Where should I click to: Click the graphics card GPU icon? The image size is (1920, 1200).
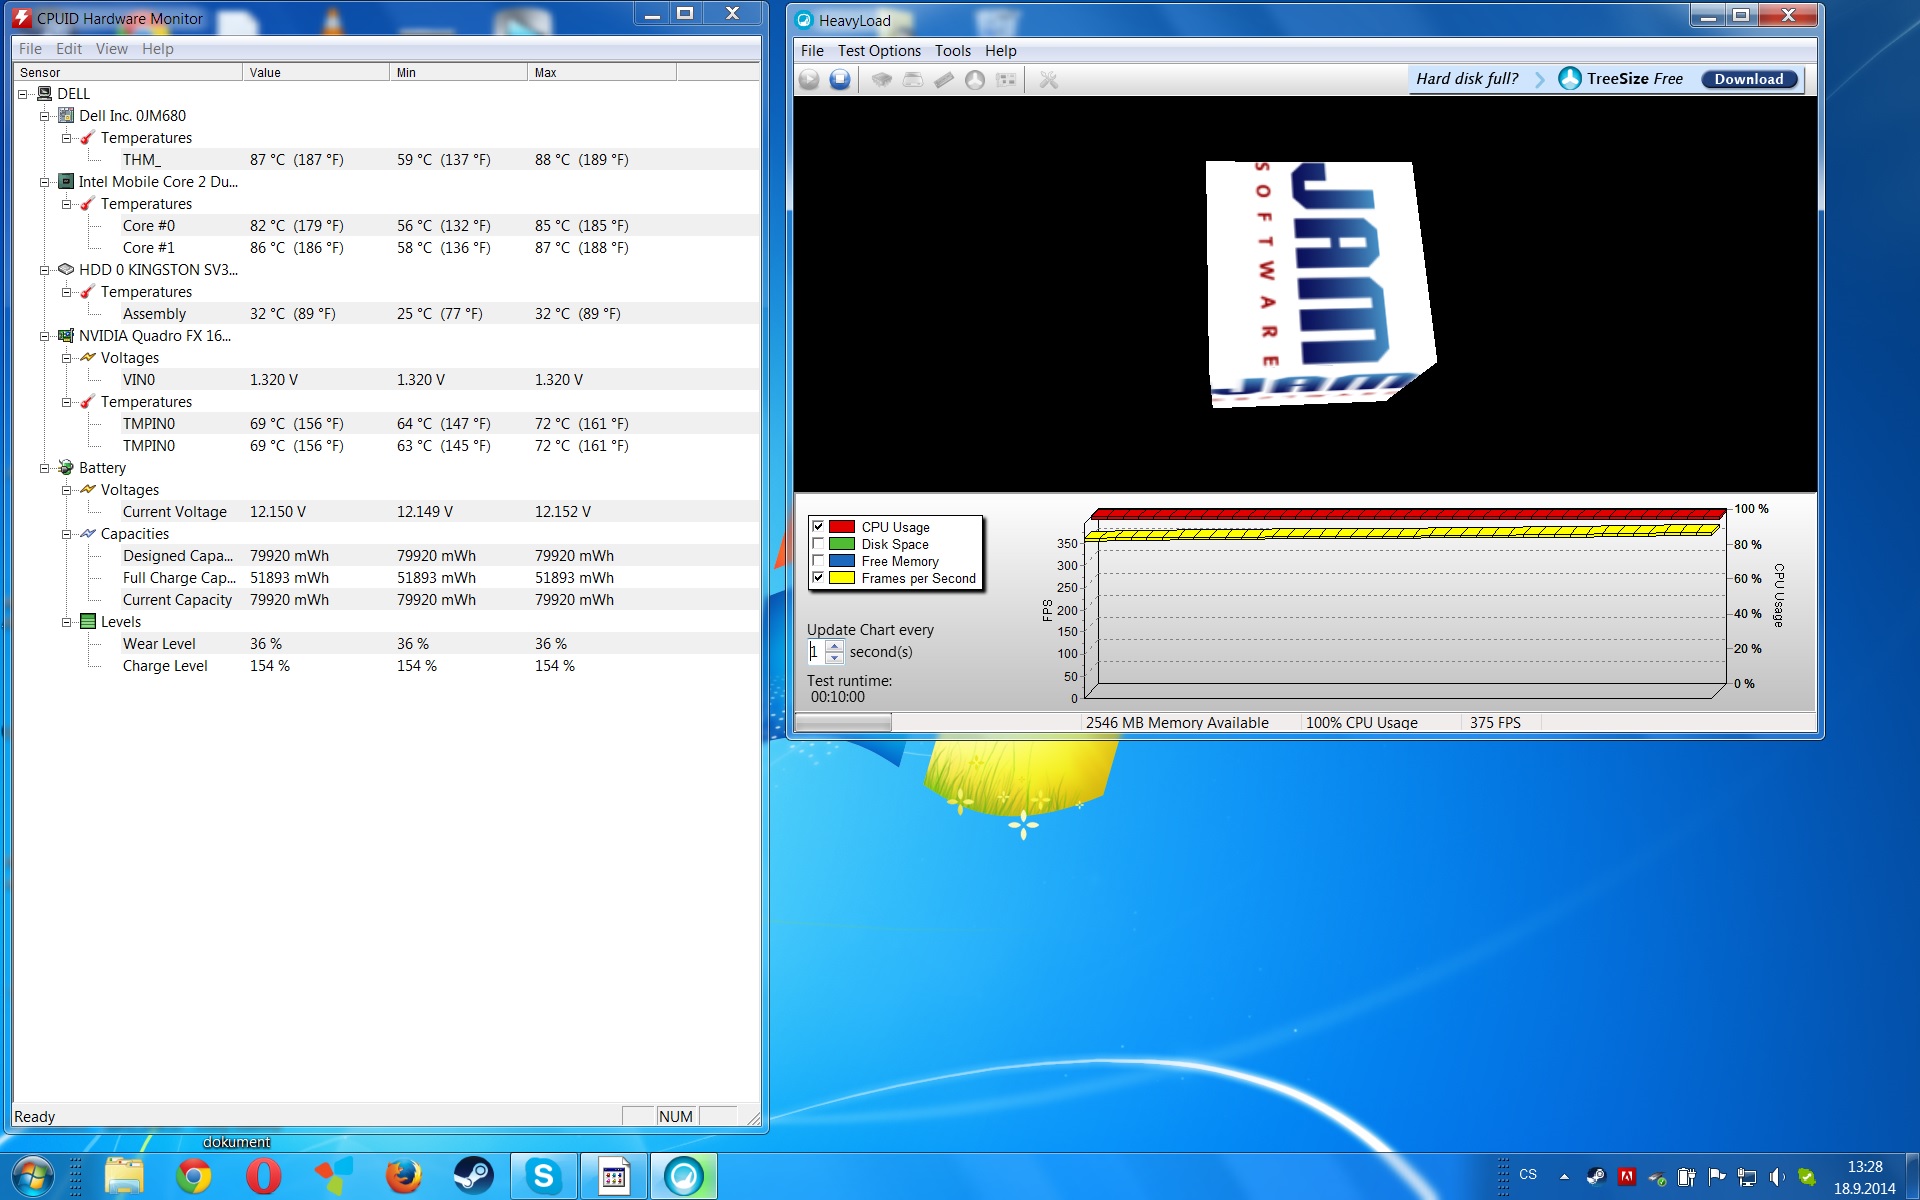coord(1006,80)
